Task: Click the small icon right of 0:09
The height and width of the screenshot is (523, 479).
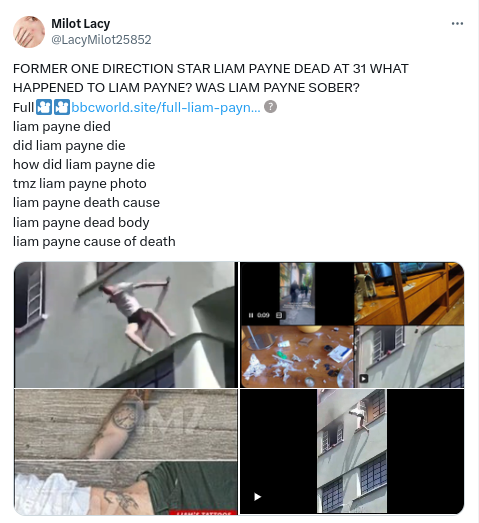Action: pos(279,315)
